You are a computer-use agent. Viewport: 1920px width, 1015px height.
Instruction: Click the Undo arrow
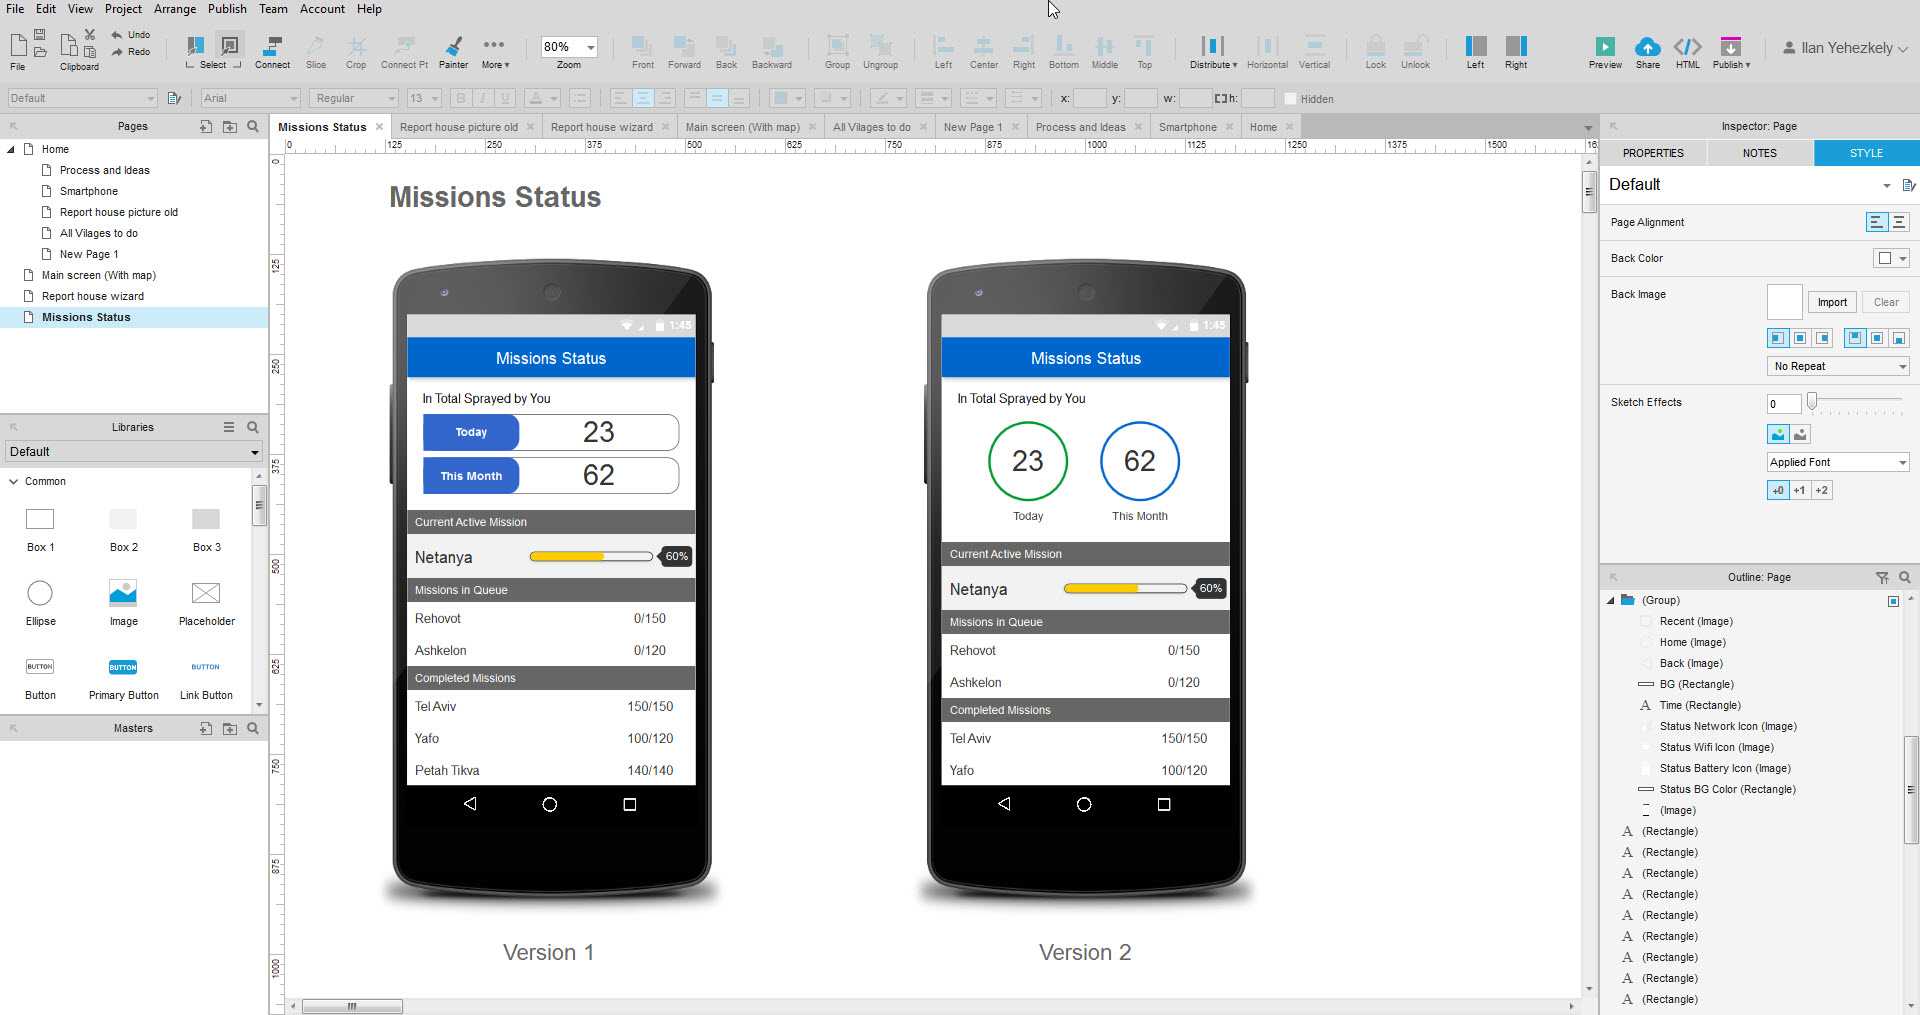pos(117,35)
